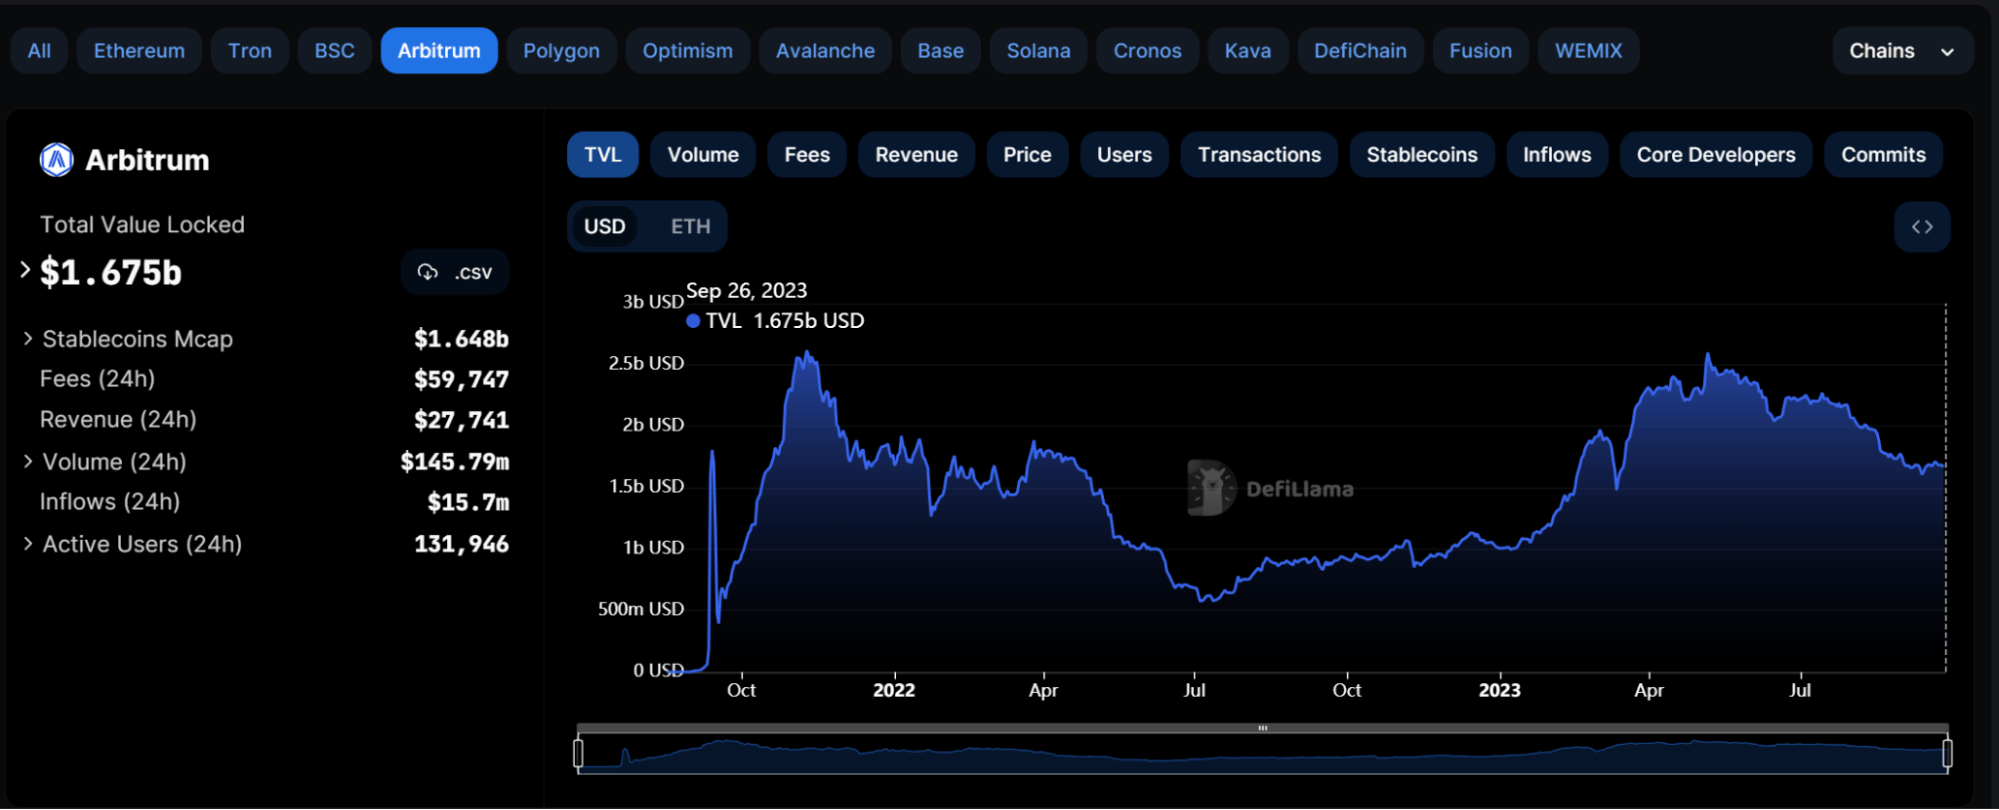Image resolution: width=1999 pixels, height=810 pixels.
Task: Click the Fees (24h) label
Action: [x=98, y=379]
